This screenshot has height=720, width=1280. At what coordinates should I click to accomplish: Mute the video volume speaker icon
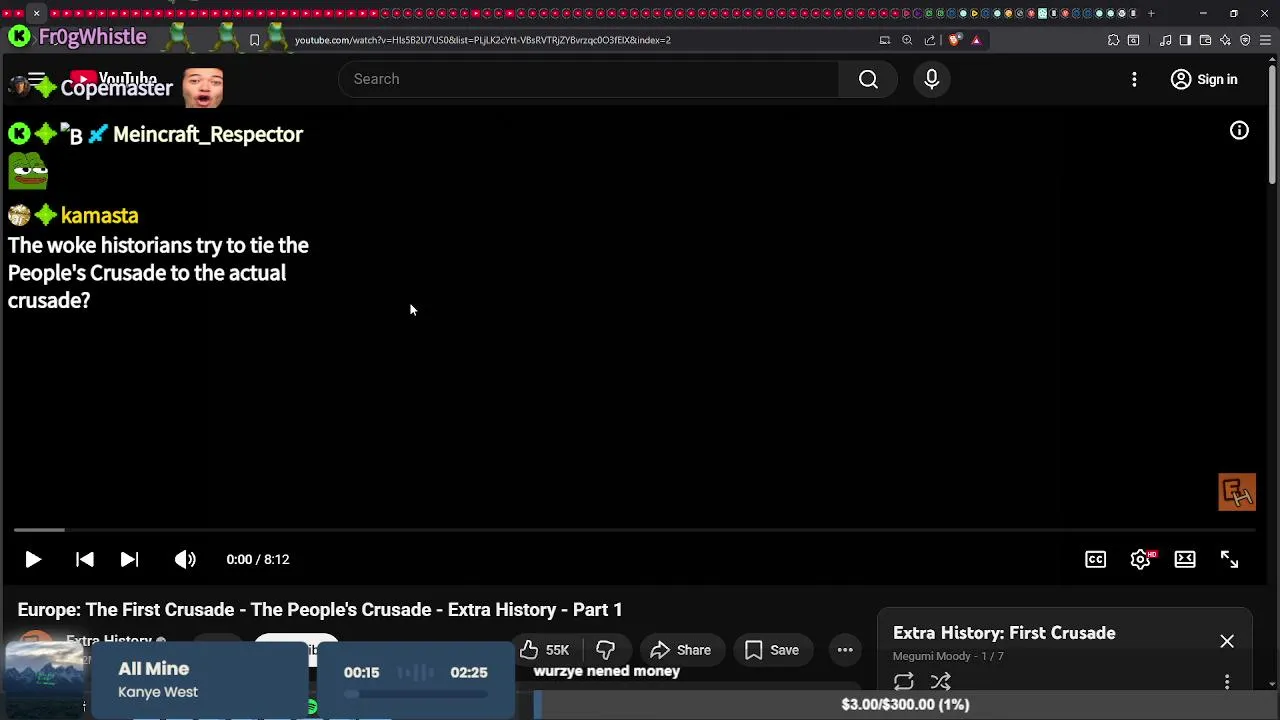tap(185, 559)
